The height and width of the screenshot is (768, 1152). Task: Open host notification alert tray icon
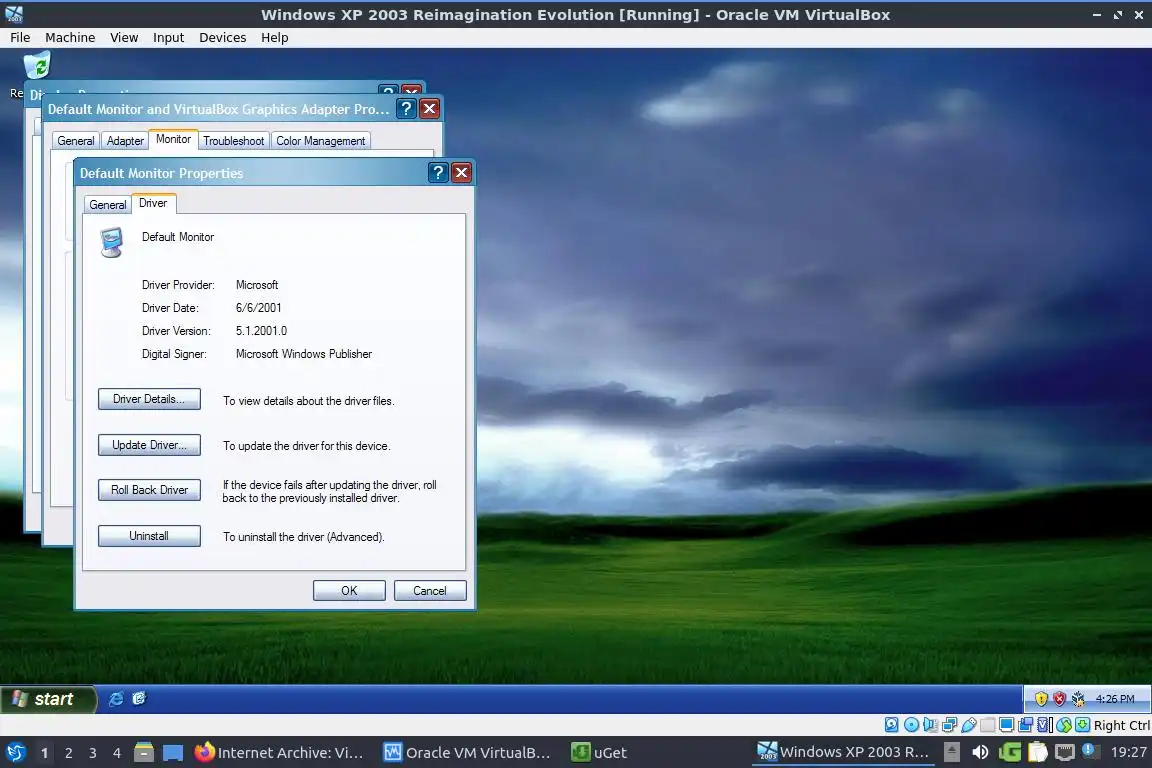(1090, 751)
